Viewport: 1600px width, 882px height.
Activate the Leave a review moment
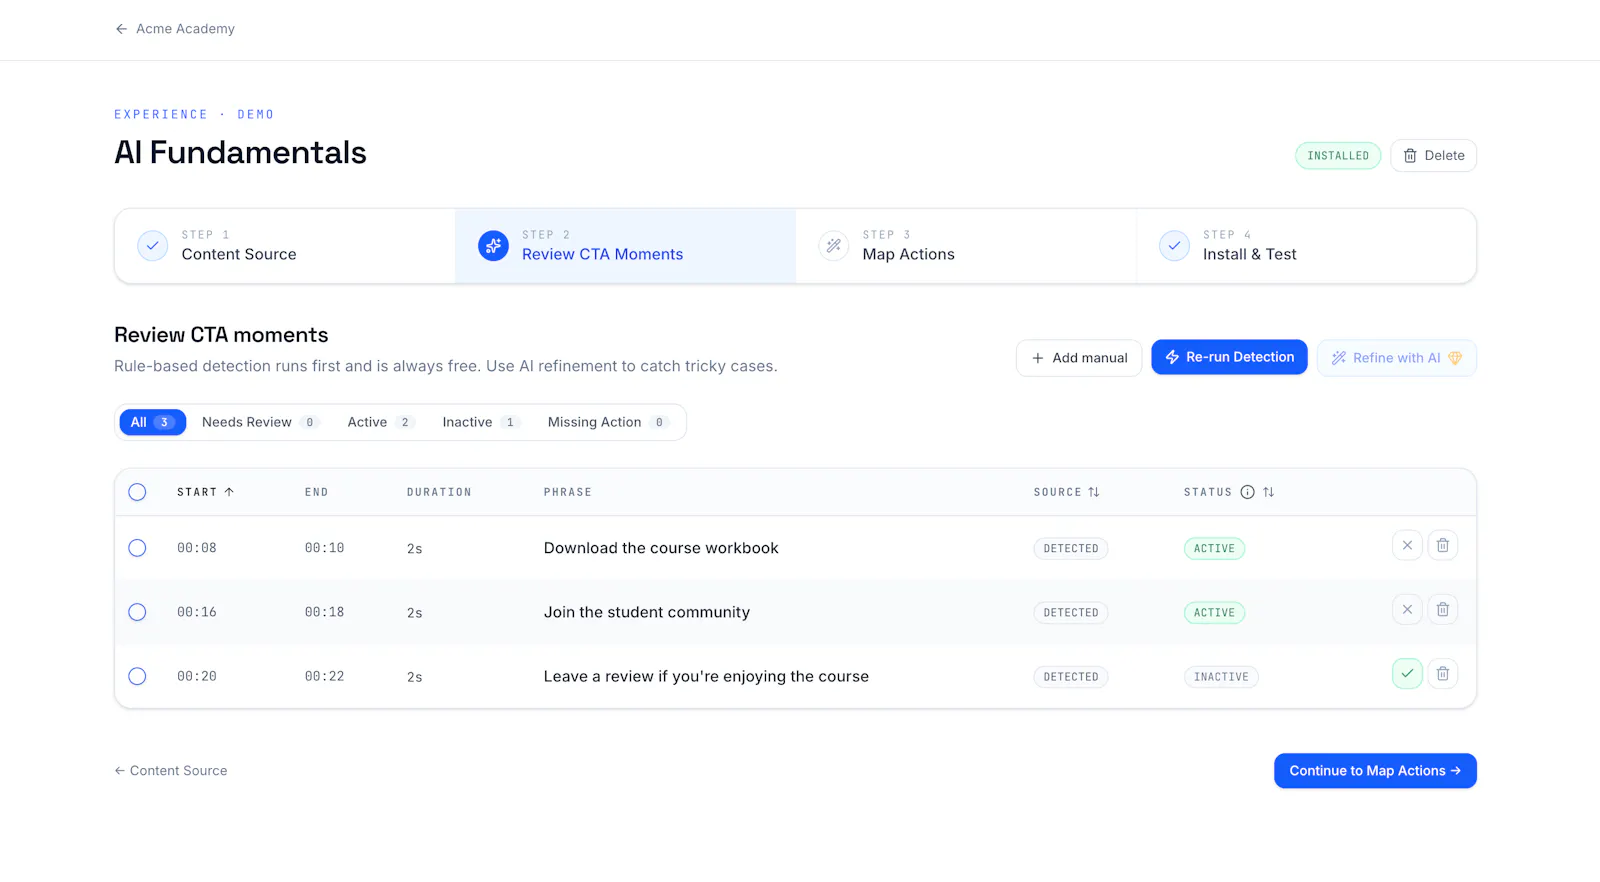point(1407,673)
